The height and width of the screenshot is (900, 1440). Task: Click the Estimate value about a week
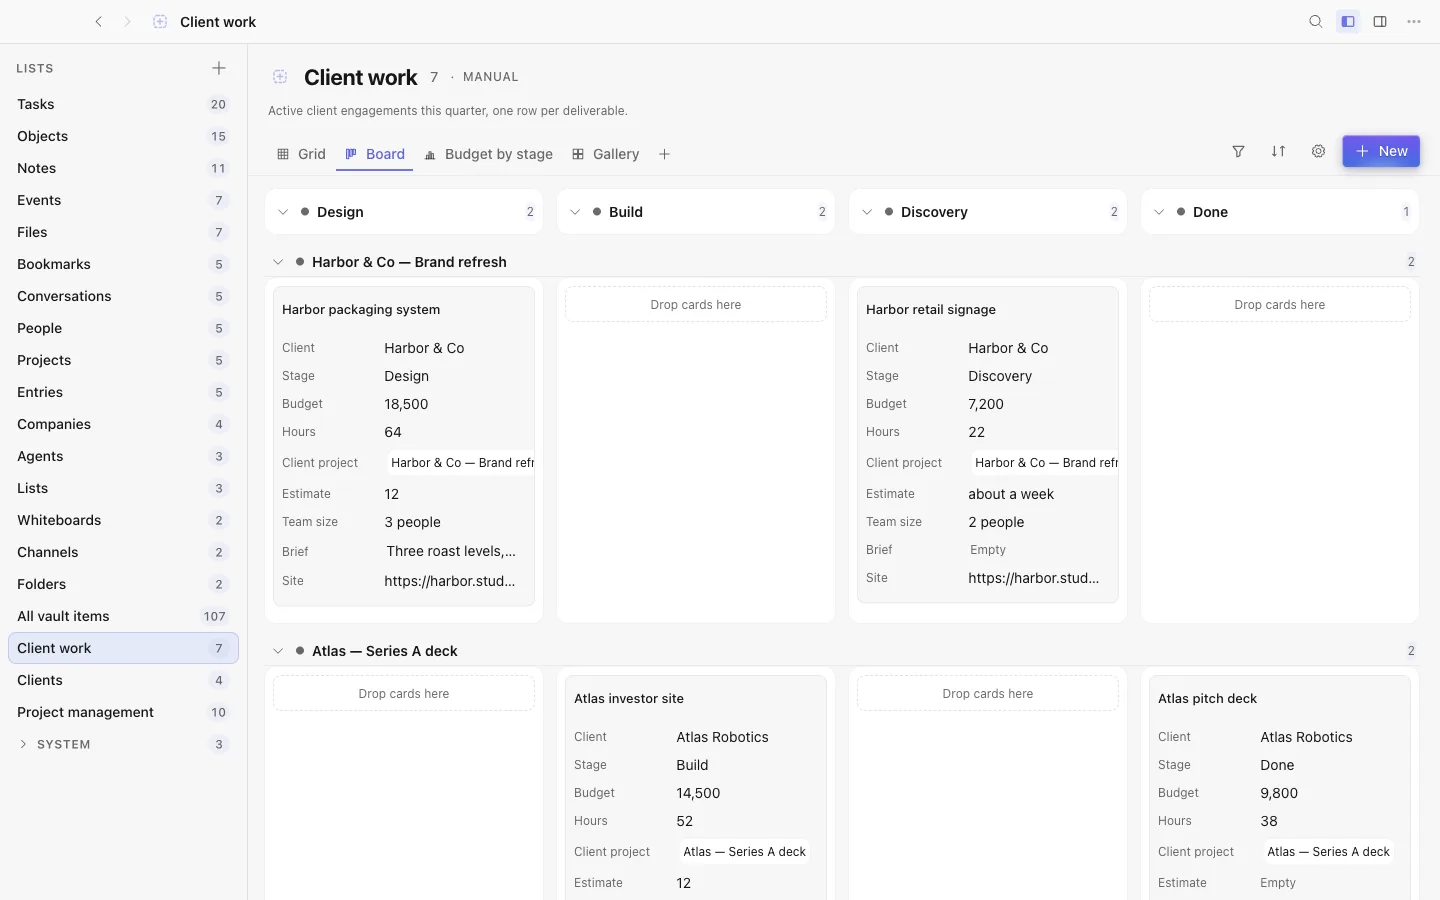click(x=1011, y=494)
